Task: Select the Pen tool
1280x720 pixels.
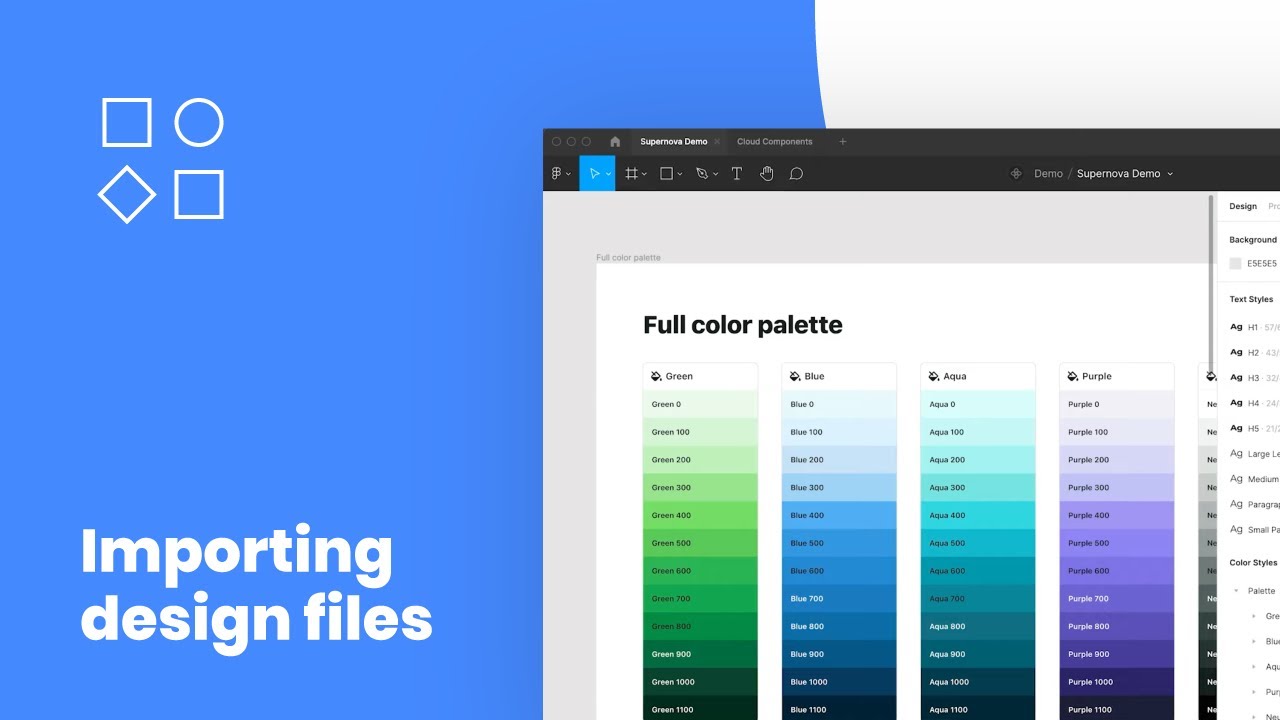Action: pos(702,173)
